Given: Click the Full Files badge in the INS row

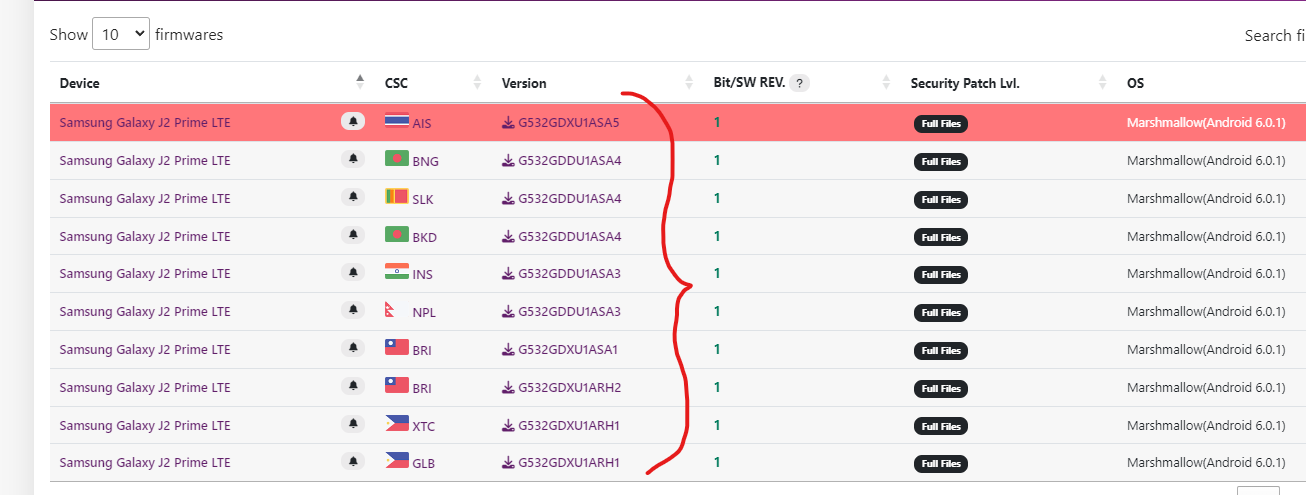Looking at the screenshot, I should click(x=940, y=275).
